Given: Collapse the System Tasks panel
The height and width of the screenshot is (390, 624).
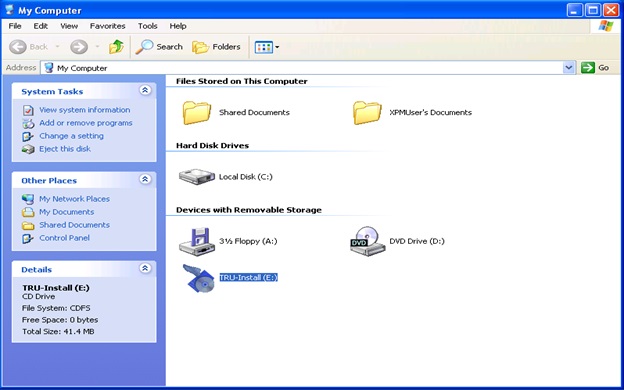Looking at the screenshot, I should tap(145, 90).
